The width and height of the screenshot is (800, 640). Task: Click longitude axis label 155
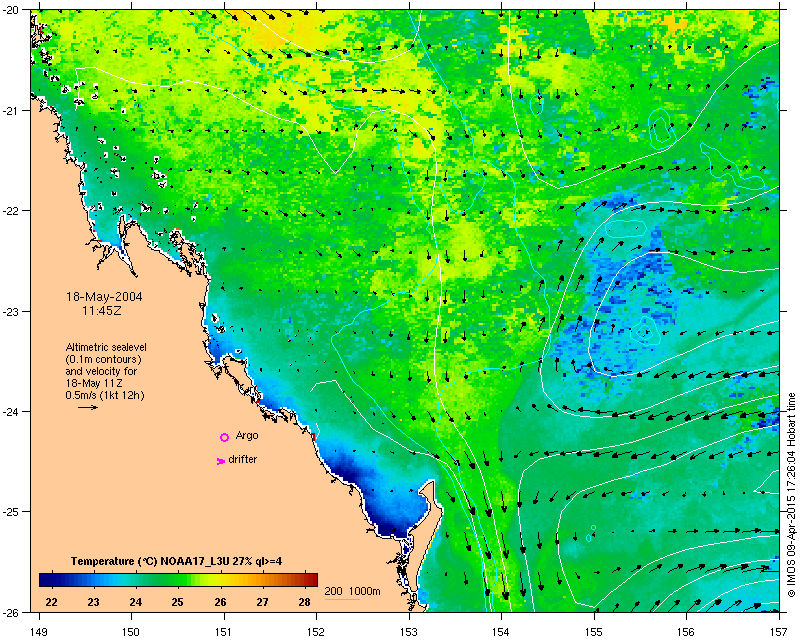pos(594,632)
